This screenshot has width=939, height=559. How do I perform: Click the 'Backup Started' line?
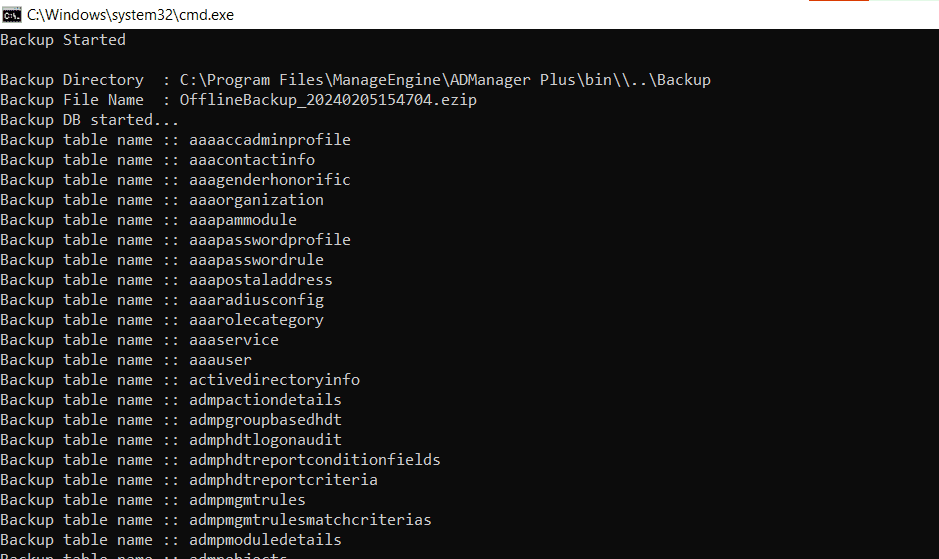(63, 40)
